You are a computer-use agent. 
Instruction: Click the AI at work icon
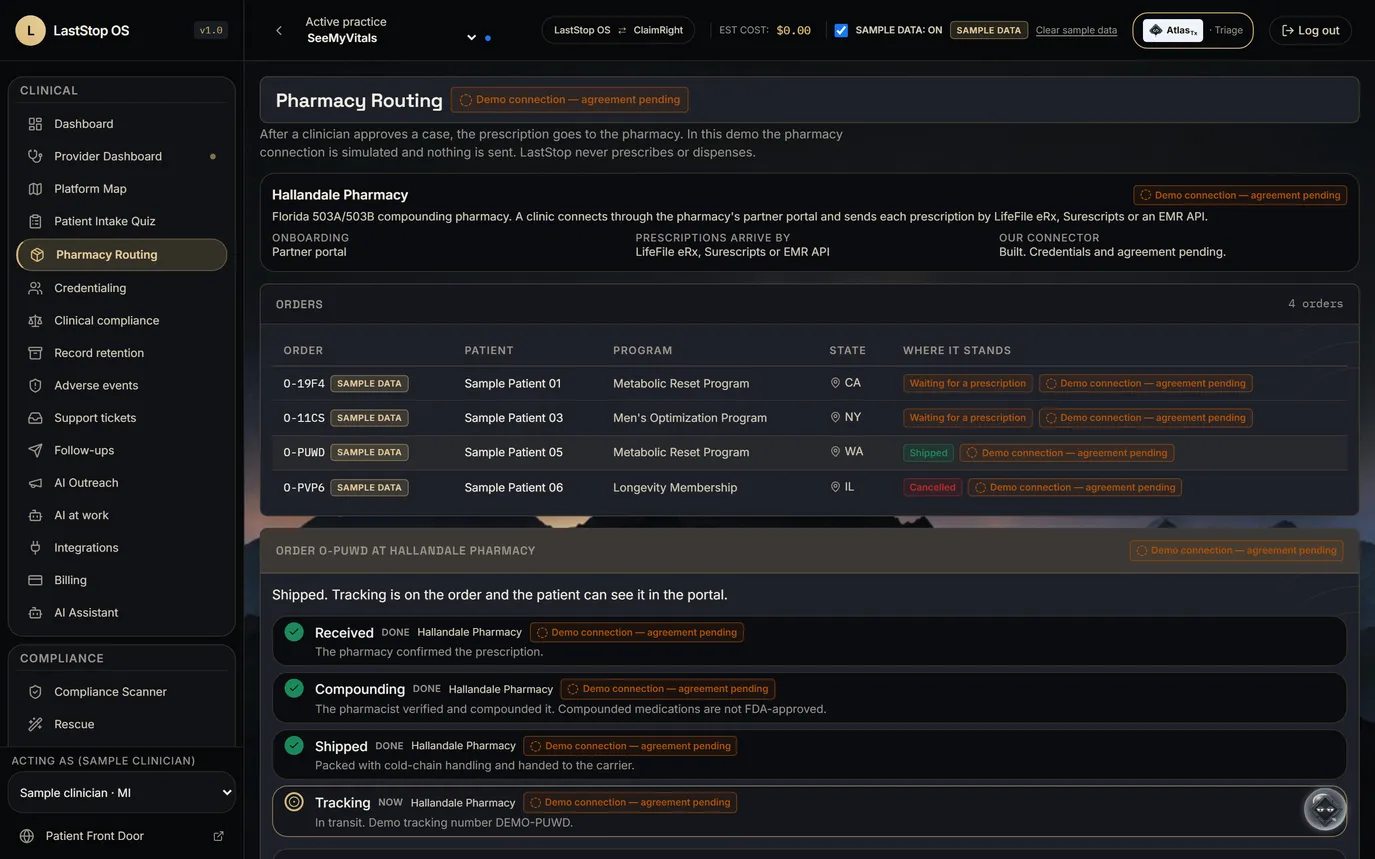click(35, 516)
